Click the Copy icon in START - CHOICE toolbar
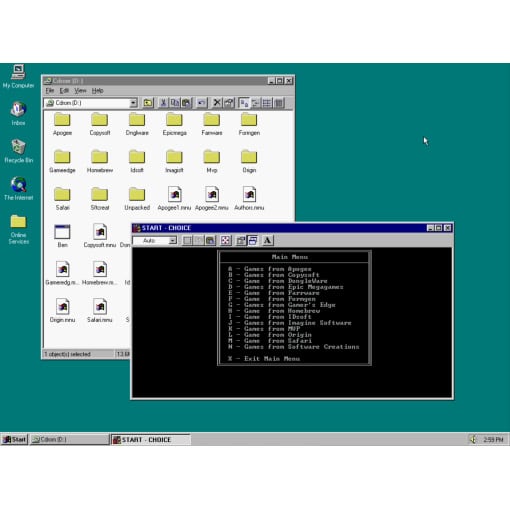This screenshot has width=510, height=510. (199, 240)
